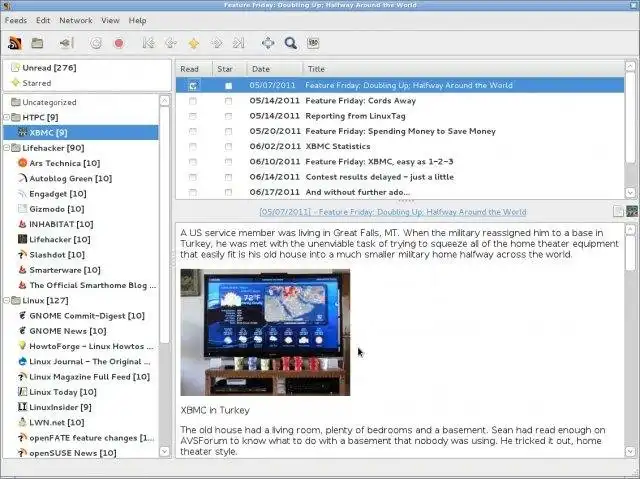640x479 pixels.
Task: Go to next item using toolbar arrow
Action: pos(216,43)
